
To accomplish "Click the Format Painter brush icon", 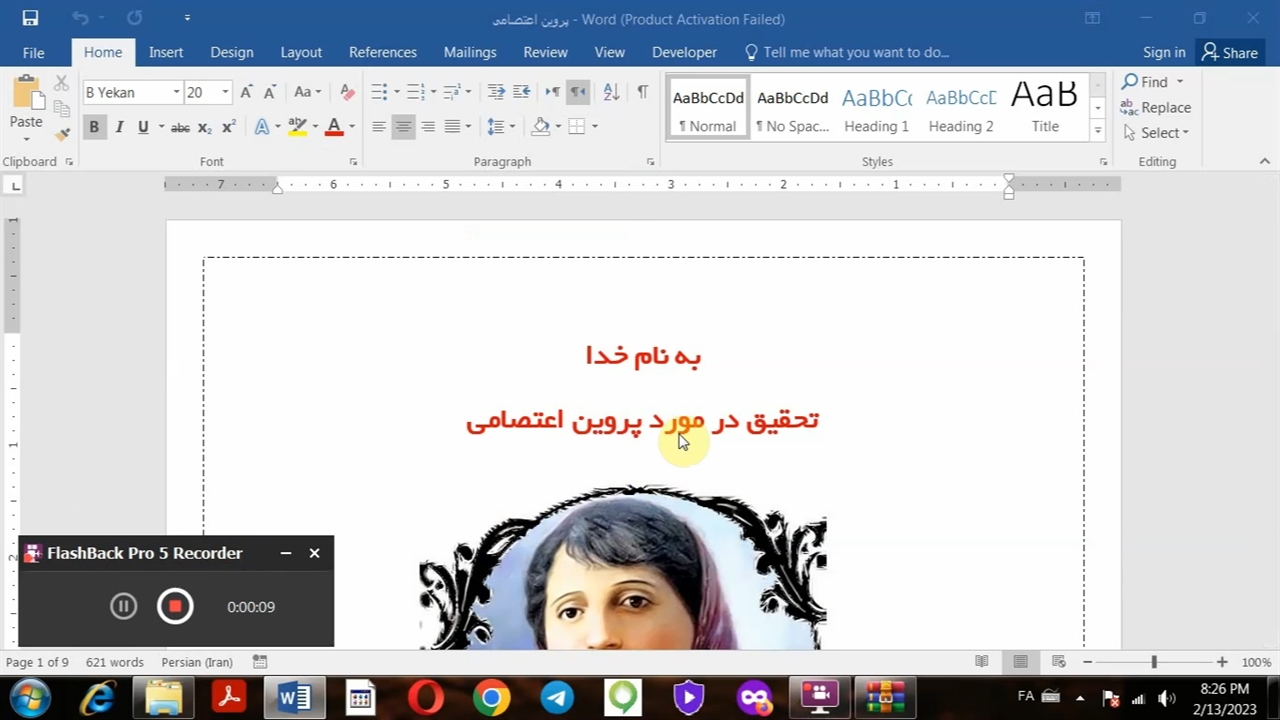I will pos(62,134).
